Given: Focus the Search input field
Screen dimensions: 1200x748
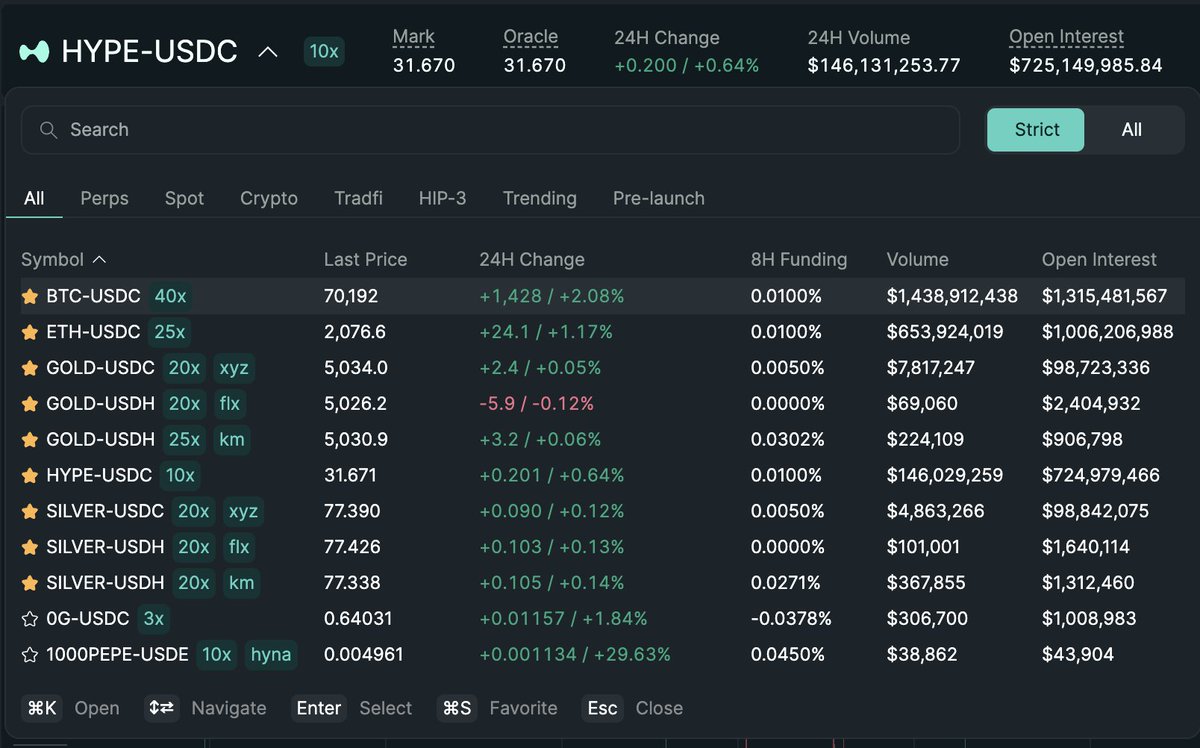Looking at the screenshot, I should coord(490,130).
